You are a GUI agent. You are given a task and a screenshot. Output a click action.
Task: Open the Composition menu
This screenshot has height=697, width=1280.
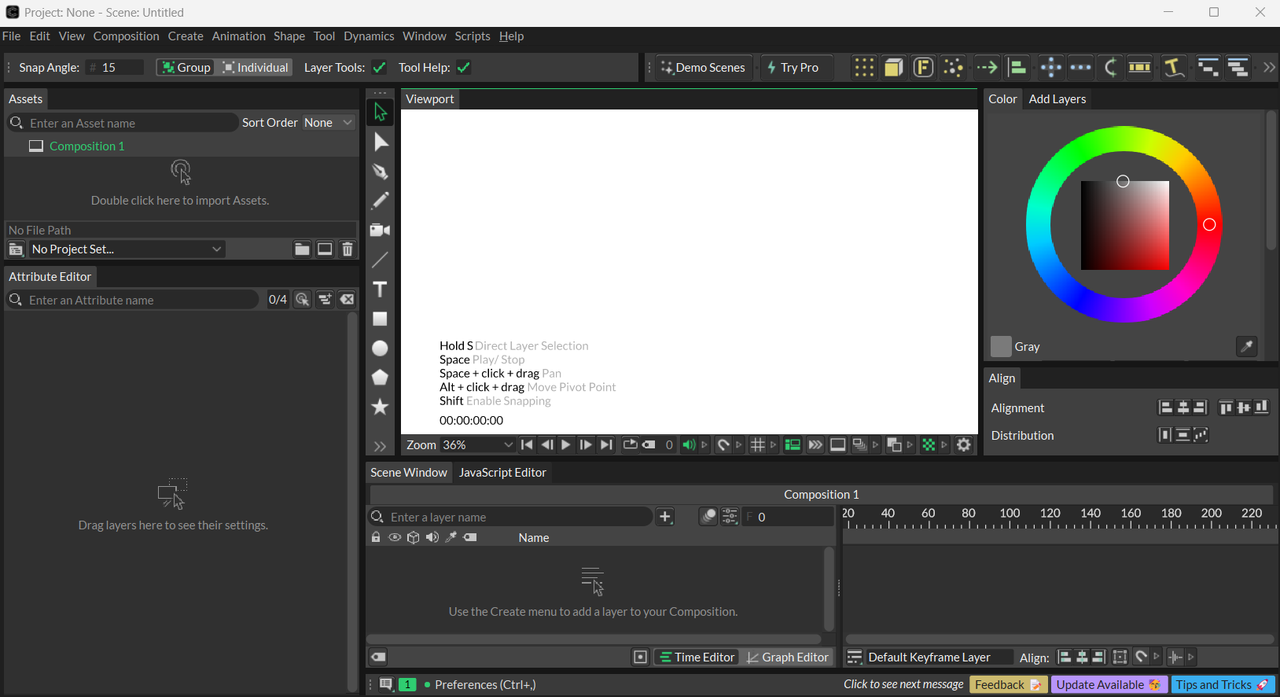(x=126, y=36)
